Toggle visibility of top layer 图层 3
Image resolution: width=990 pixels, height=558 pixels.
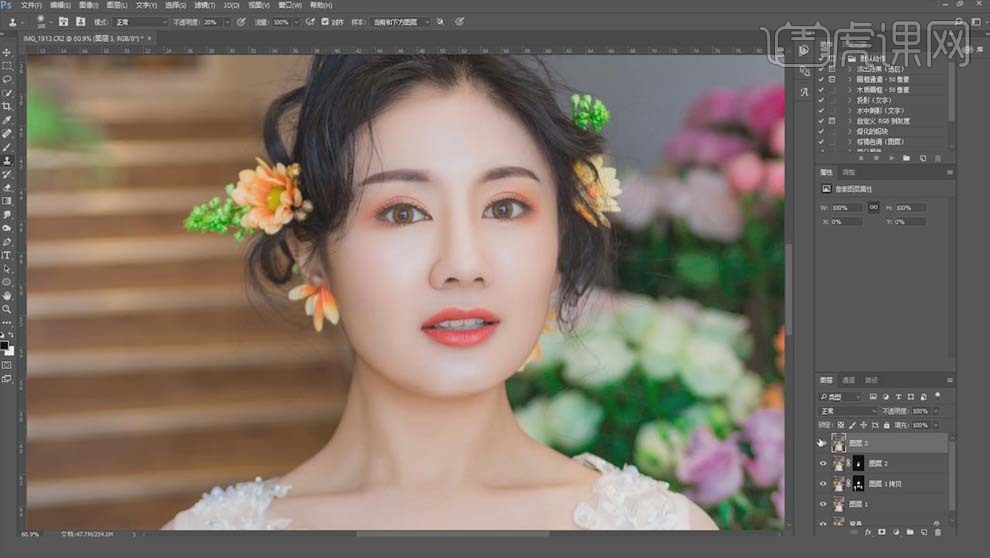[x=823, y=443]
